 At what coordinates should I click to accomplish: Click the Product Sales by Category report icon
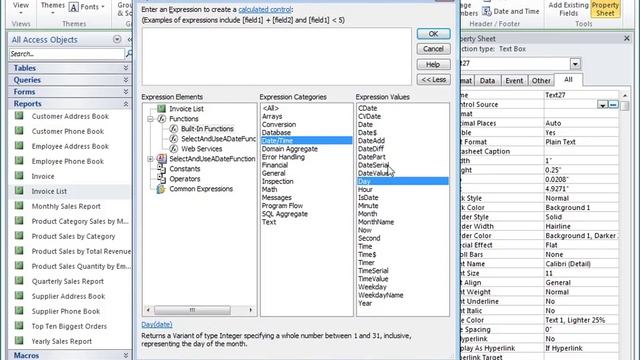(x=19, y=236)
